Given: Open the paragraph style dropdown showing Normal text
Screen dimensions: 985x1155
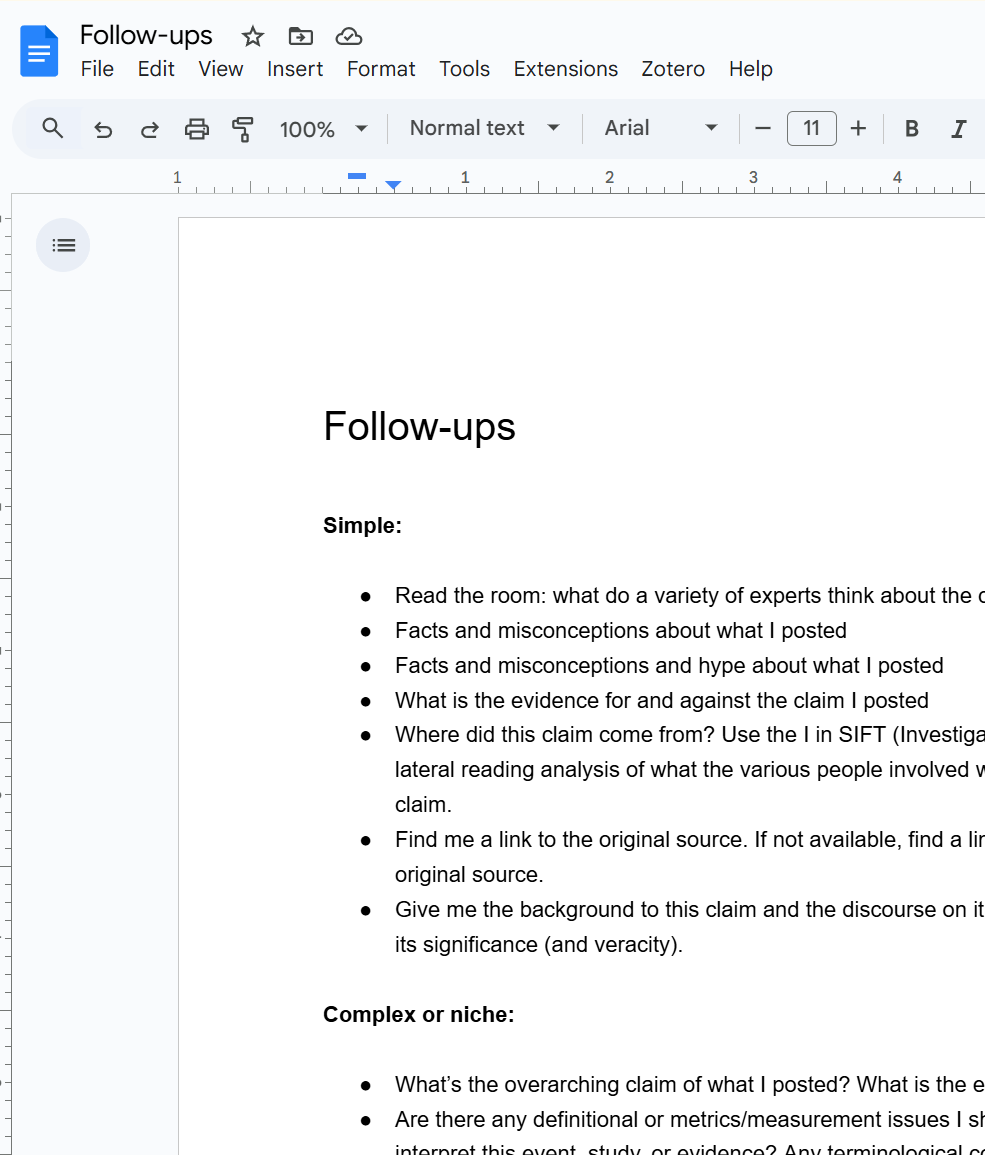Looking at the screenshot, I should pos(483,128).
